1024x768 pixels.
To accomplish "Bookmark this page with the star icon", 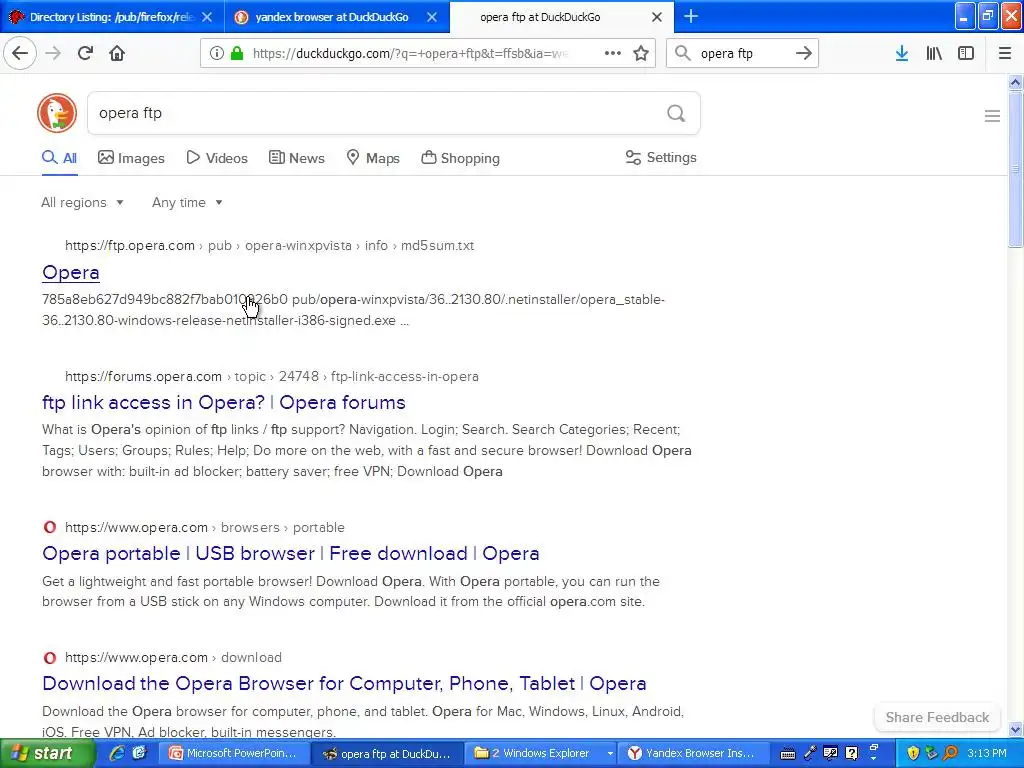I will (x=641, y=53).
